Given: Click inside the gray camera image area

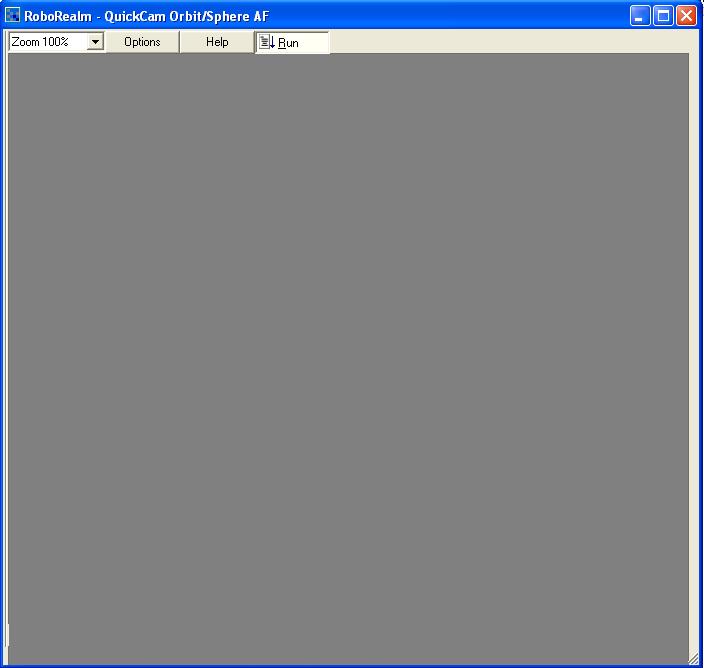Looking at the screenshot, I should (x=348, y=350).
